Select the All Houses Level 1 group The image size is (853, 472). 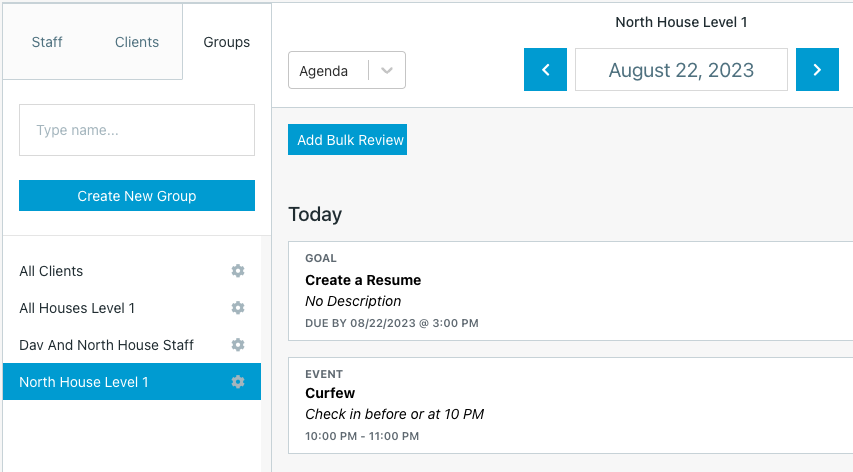pyautogui.click(x=132, y=308)
